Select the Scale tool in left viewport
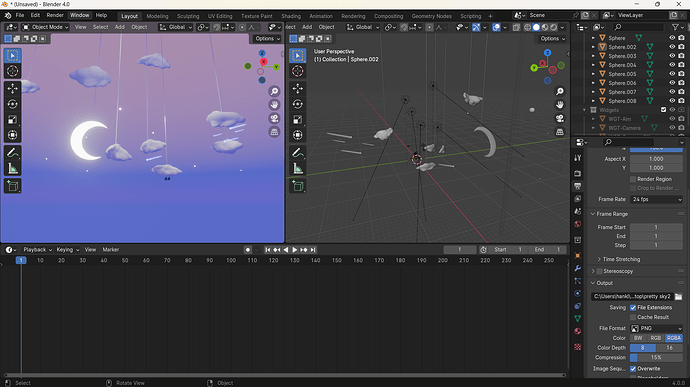The width and height of the screenshot is (690, 387). [12, 119]
